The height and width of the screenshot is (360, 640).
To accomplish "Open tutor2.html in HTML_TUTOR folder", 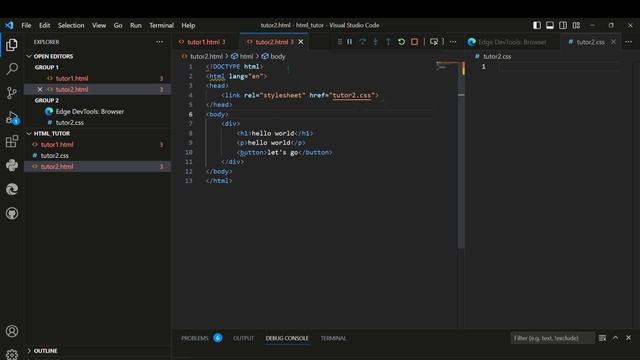I will click(98, 167).
